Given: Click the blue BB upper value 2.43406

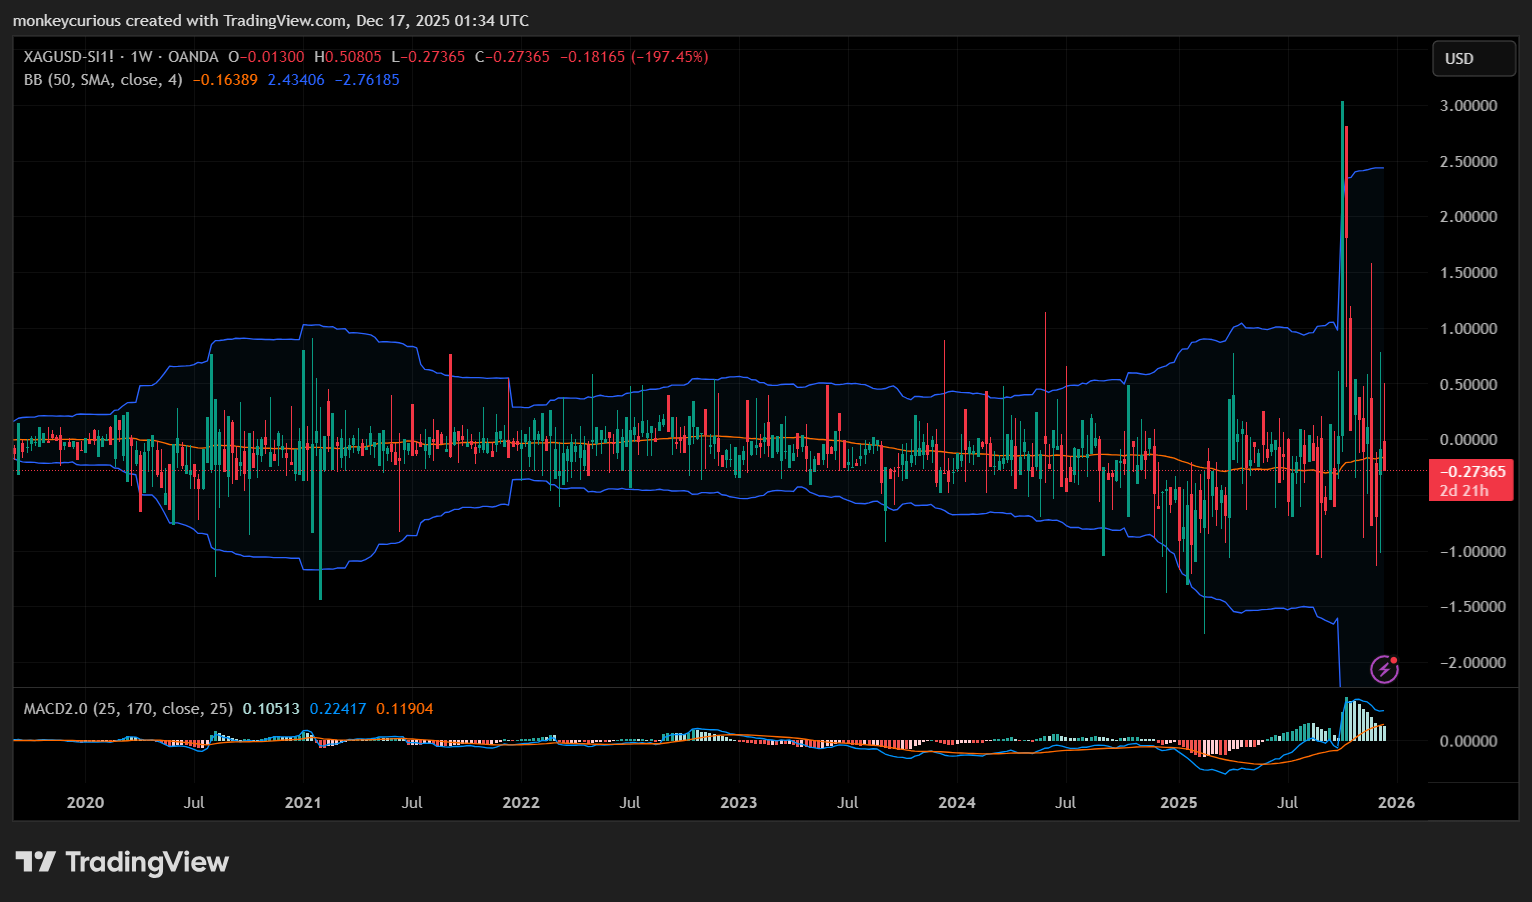Looking at the screenshot, I should [296, 80].
